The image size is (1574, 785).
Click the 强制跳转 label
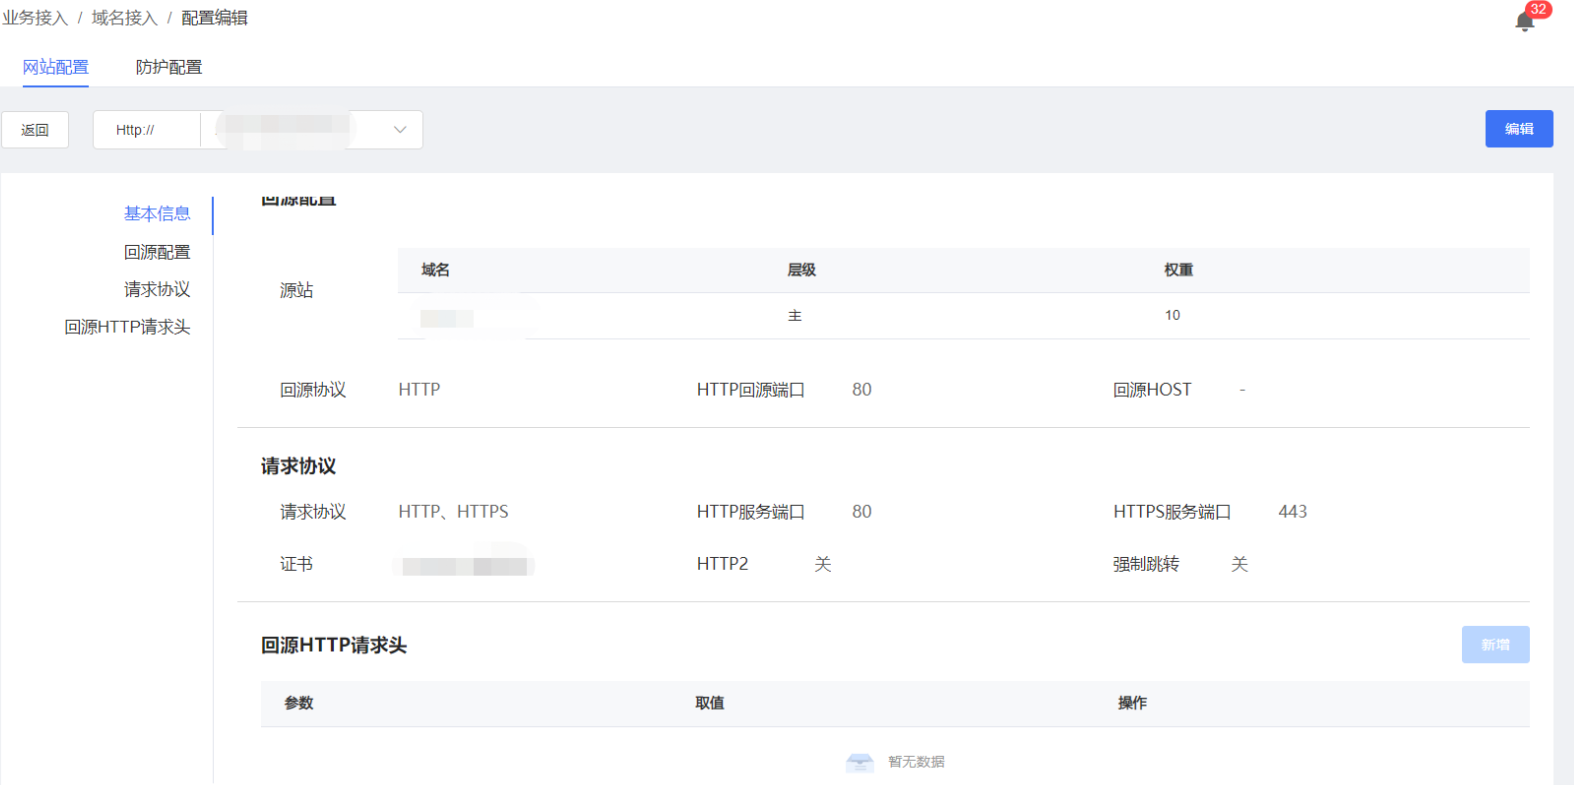(1146, 565)
